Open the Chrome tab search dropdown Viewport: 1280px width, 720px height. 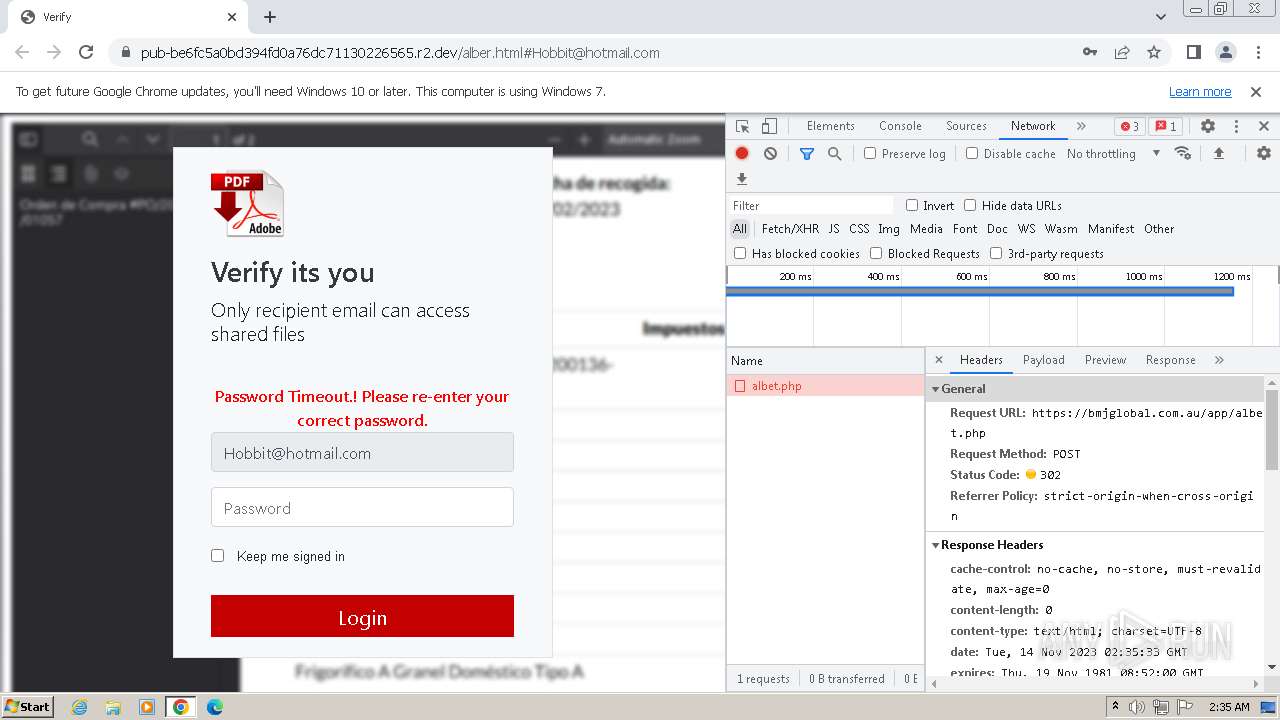pos(1161,17)
